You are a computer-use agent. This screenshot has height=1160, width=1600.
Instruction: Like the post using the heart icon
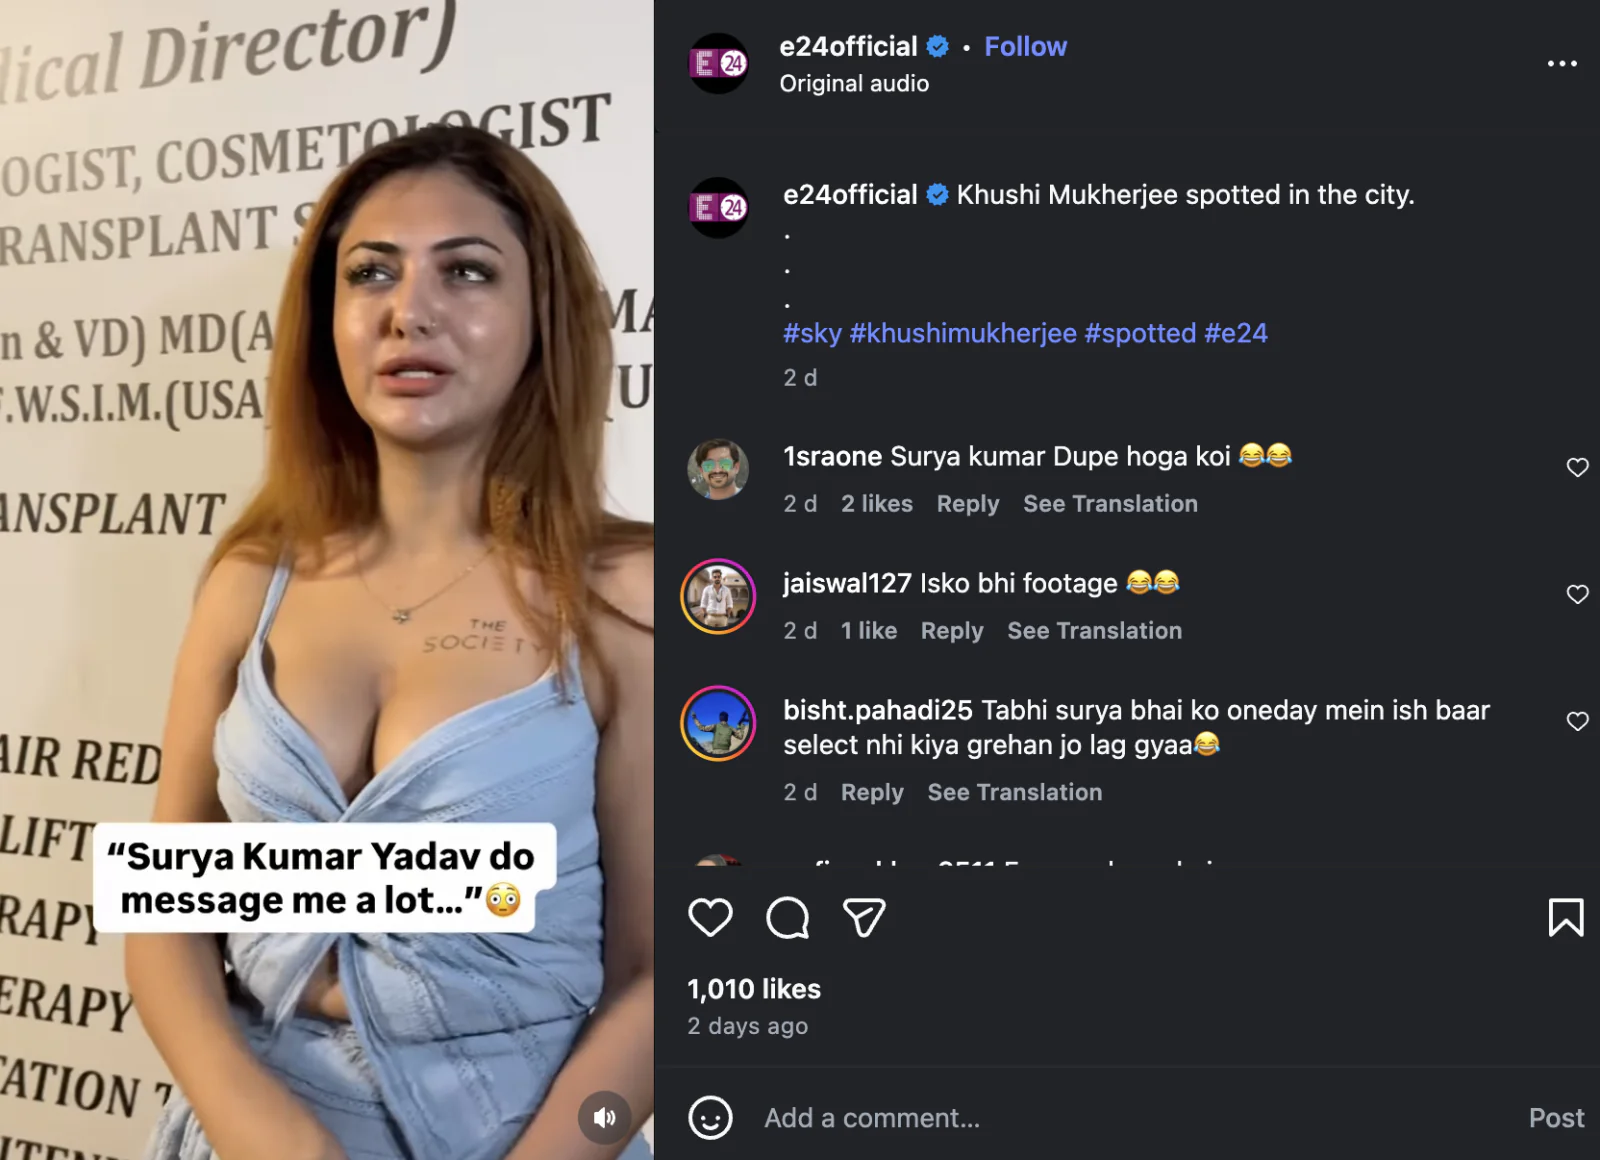(x=711, y=917)
